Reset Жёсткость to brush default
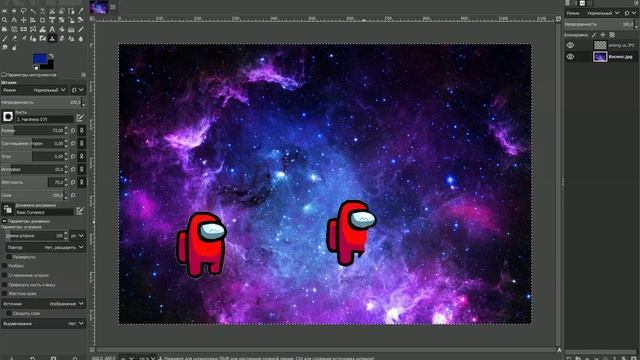This screenshot has width=640, height=360. click(x=73, y=182)
